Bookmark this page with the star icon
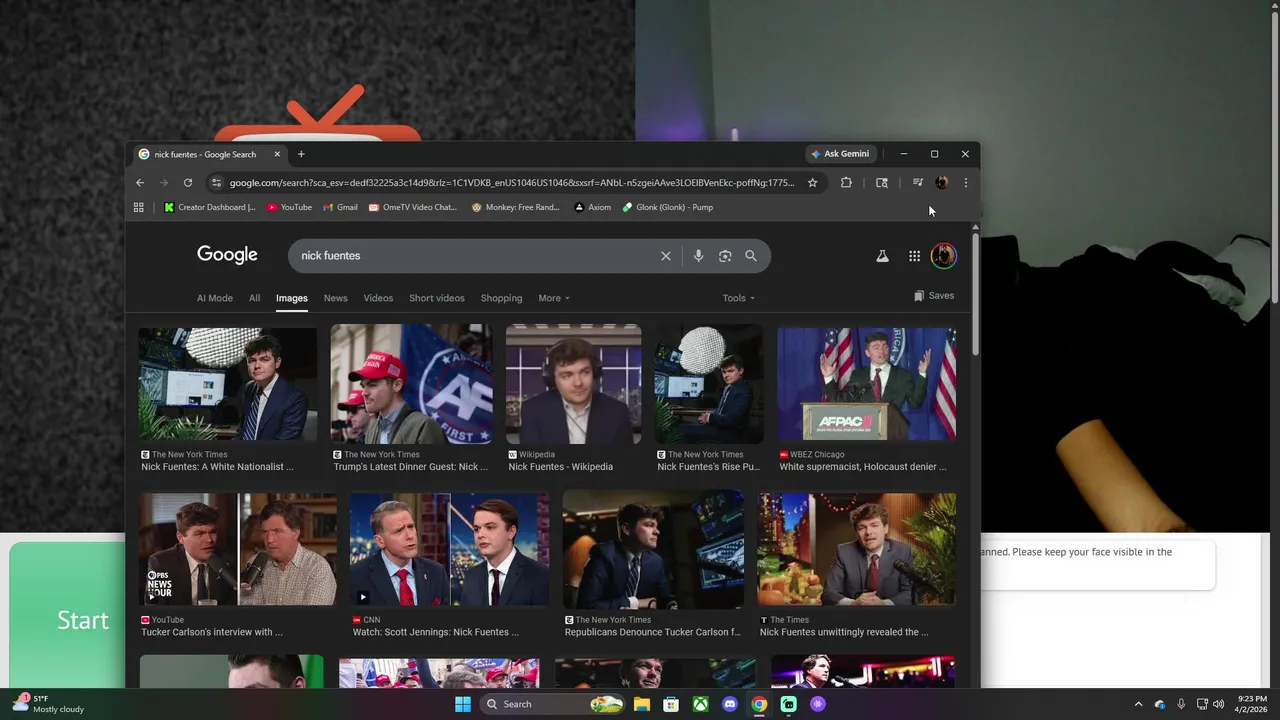 [x=812, y=183]
